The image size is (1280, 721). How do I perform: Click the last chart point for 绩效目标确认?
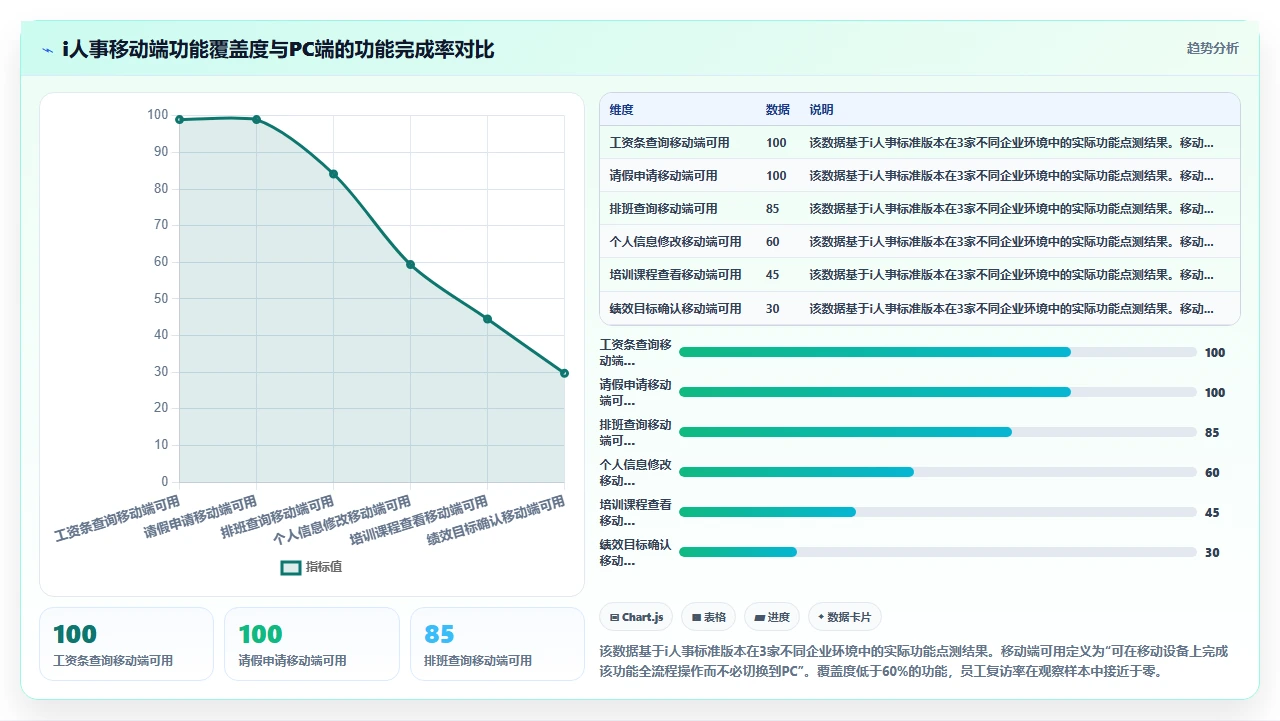point(565,373)
